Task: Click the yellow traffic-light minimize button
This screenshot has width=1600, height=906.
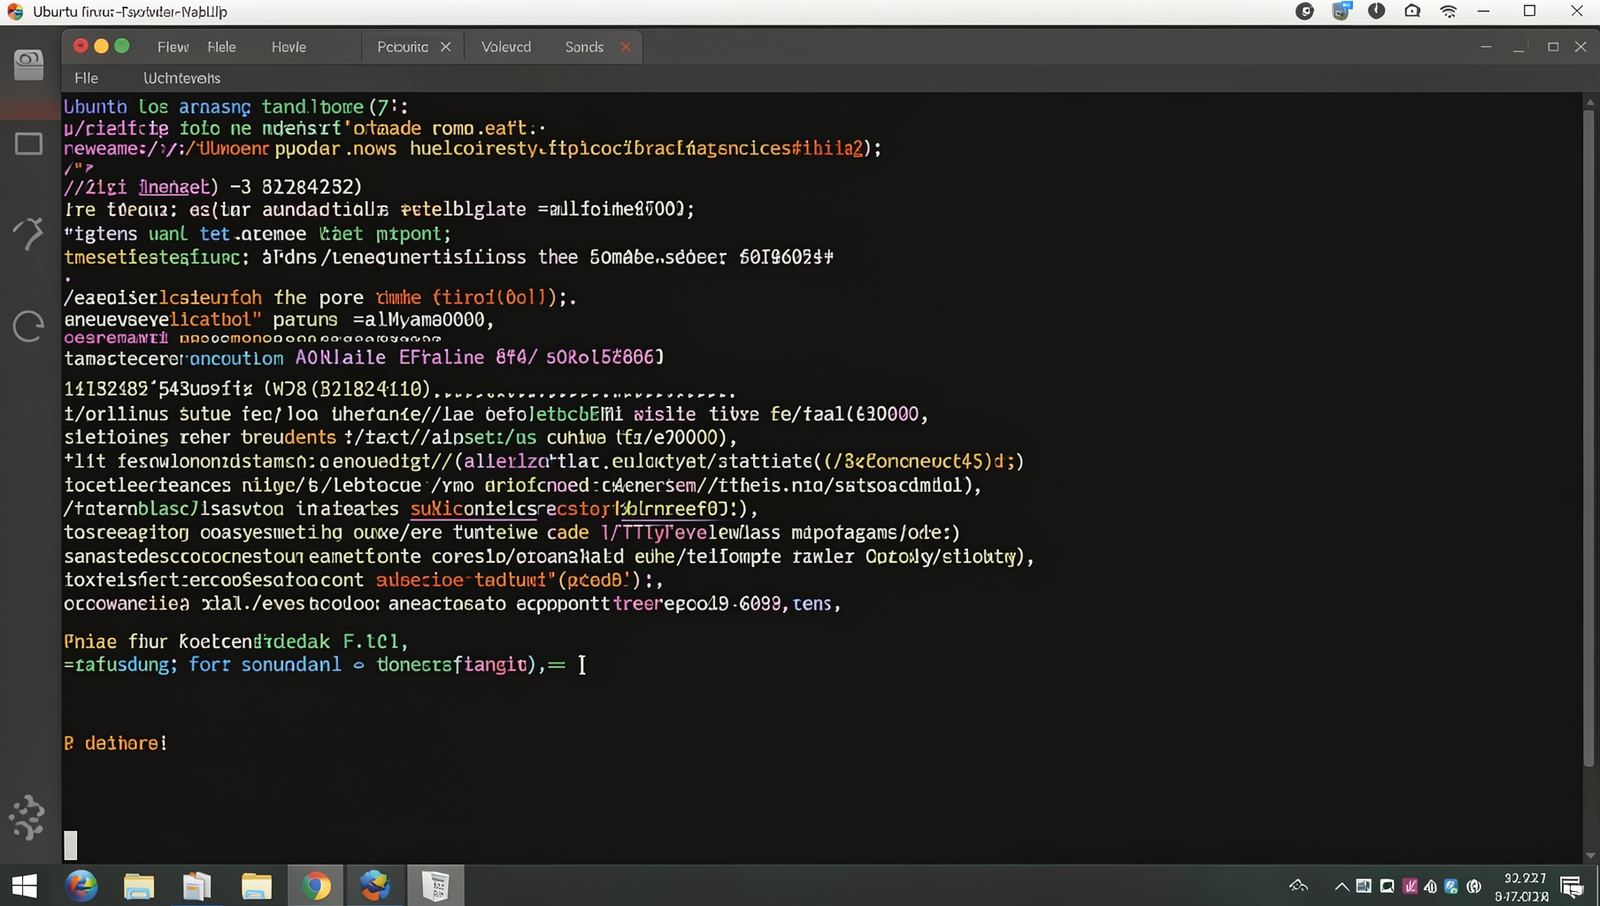Action: tap(101, 46)
